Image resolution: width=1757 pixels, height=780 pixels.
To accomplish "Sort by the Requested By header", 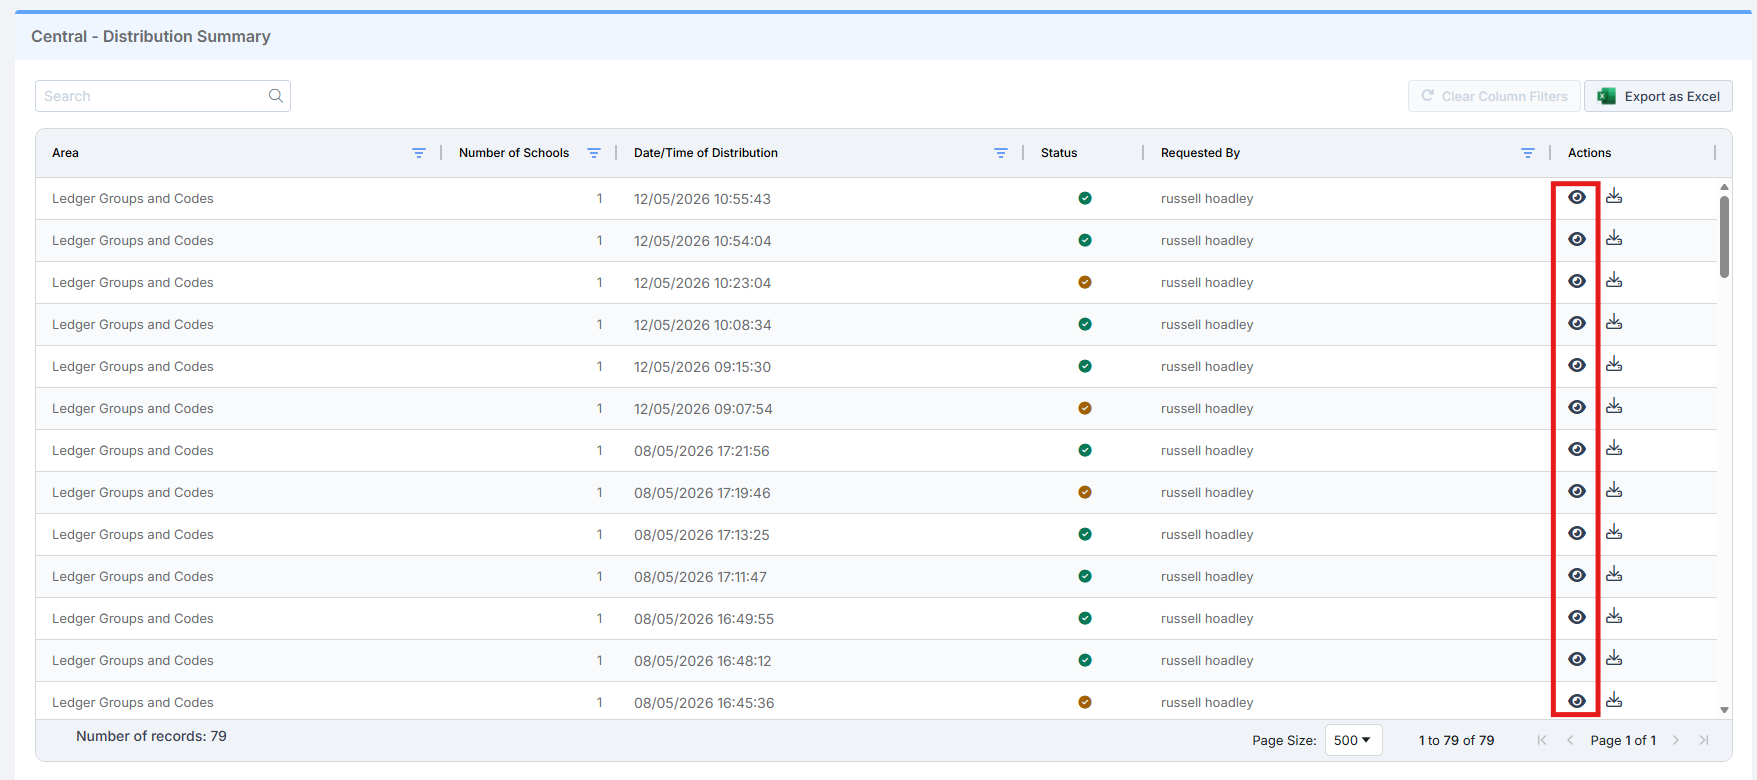I will point(1200,153).
